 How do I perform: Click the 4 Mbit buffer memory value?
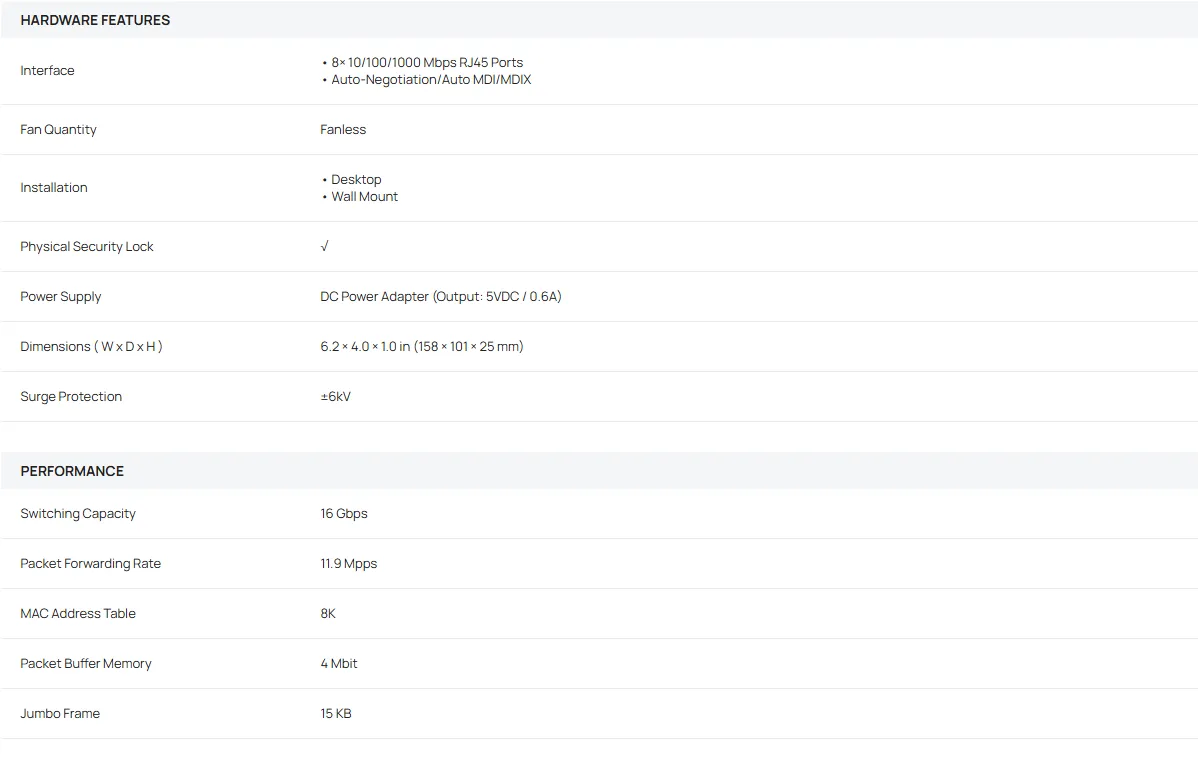(x=339, y=664)
